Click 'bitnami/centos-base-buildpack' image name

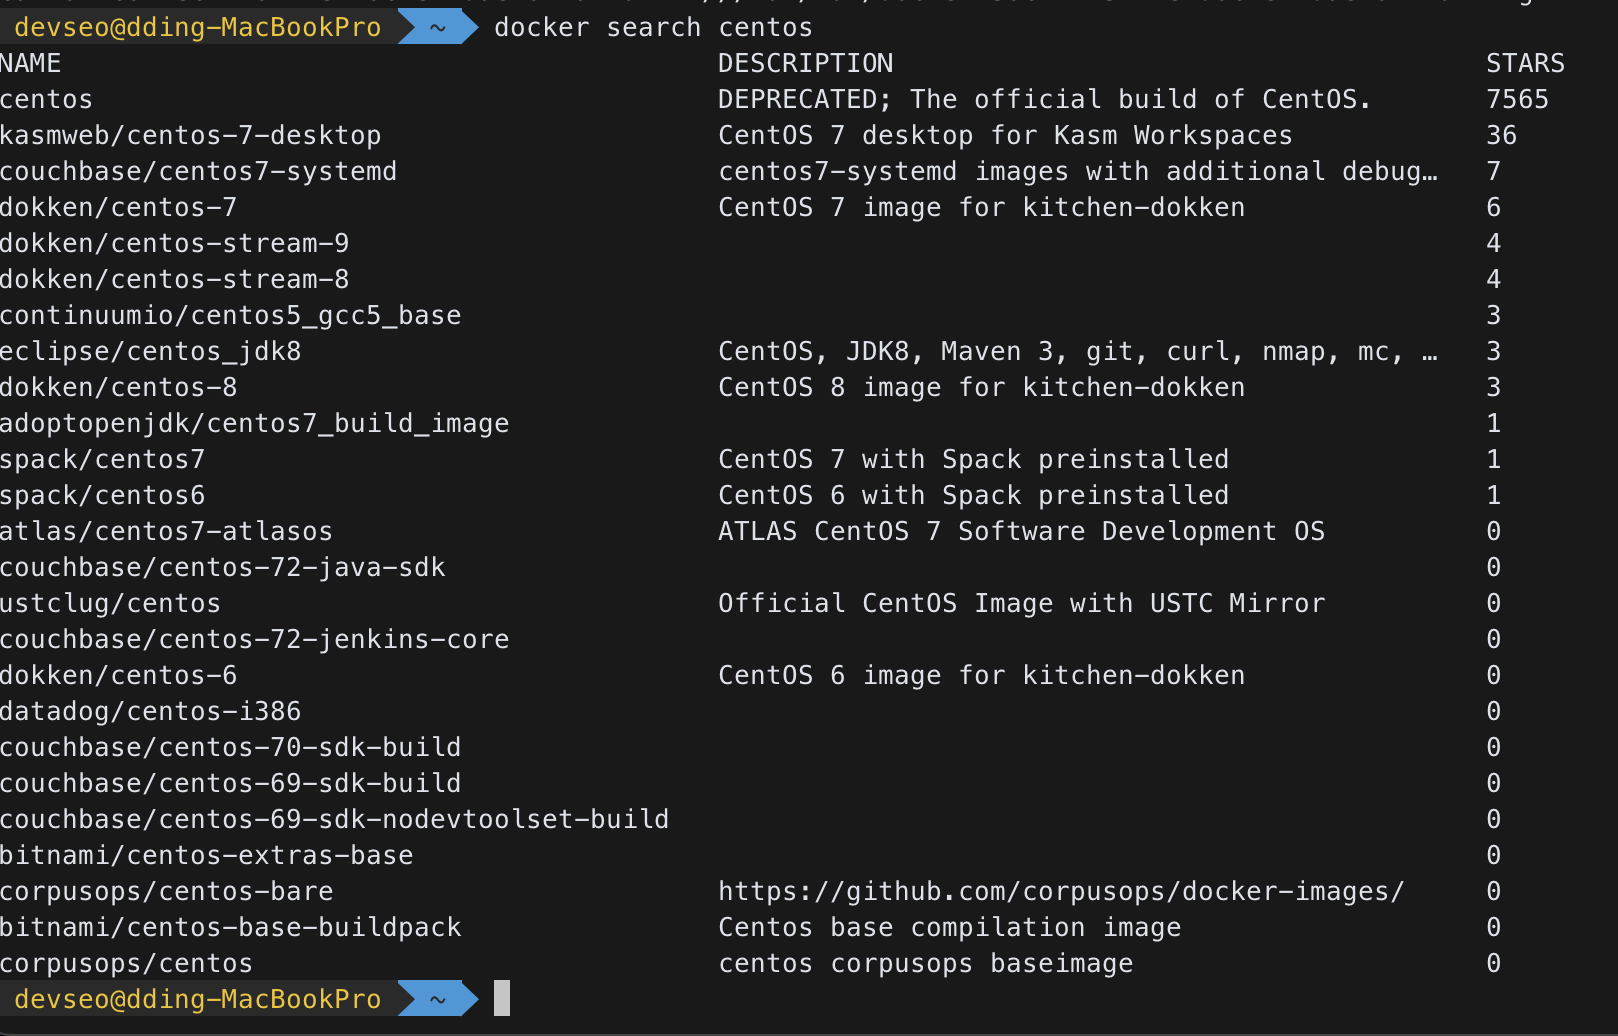(x=230, y=928)
